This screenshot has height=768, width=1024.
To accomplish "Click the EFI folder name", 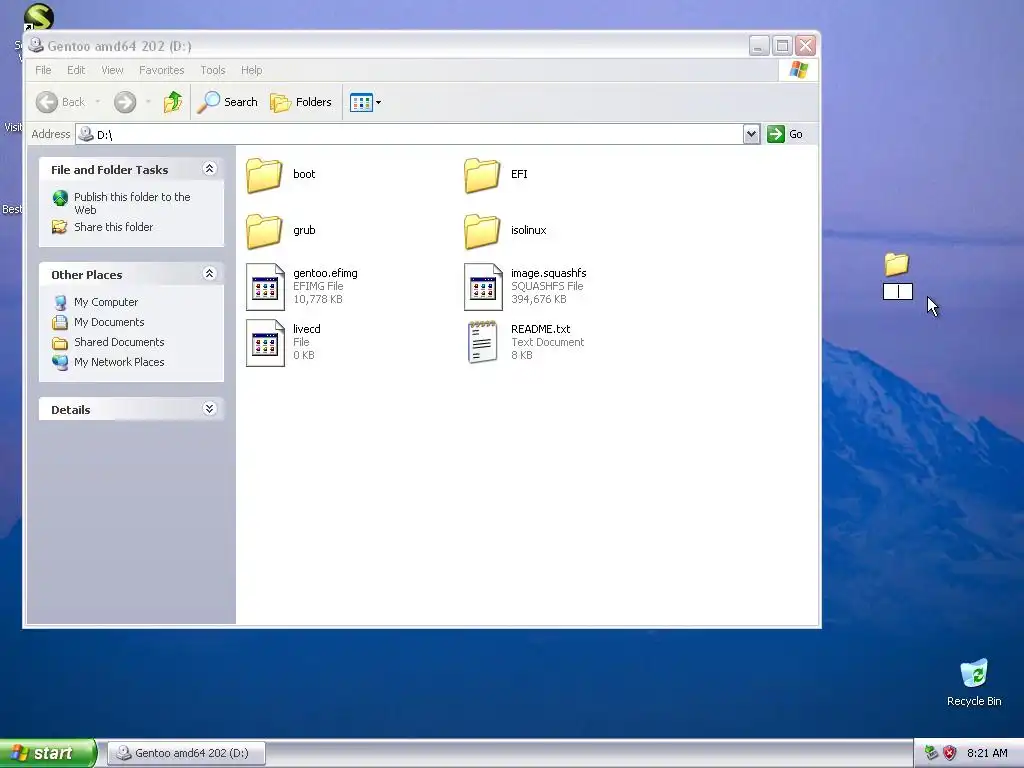I will coord(519,174).
